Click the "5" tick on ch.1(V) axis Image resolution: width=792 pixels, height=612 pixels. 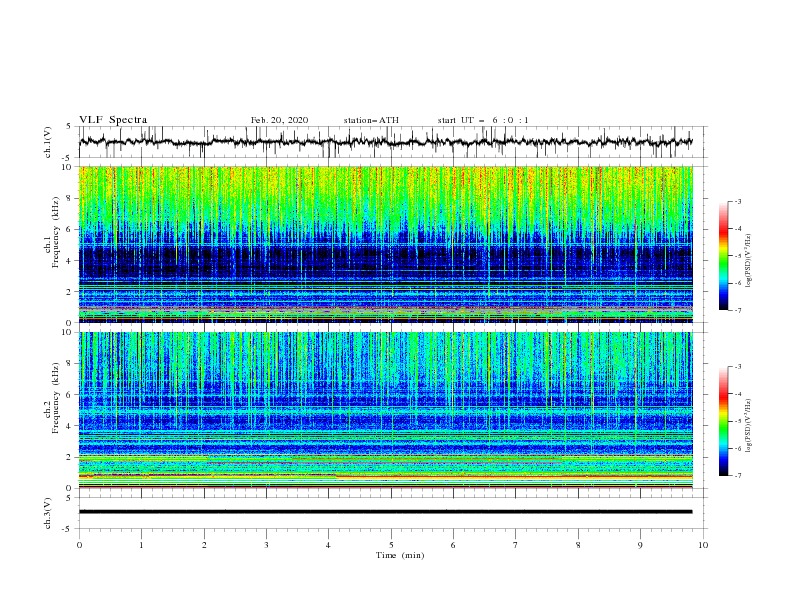coord(69,127)
